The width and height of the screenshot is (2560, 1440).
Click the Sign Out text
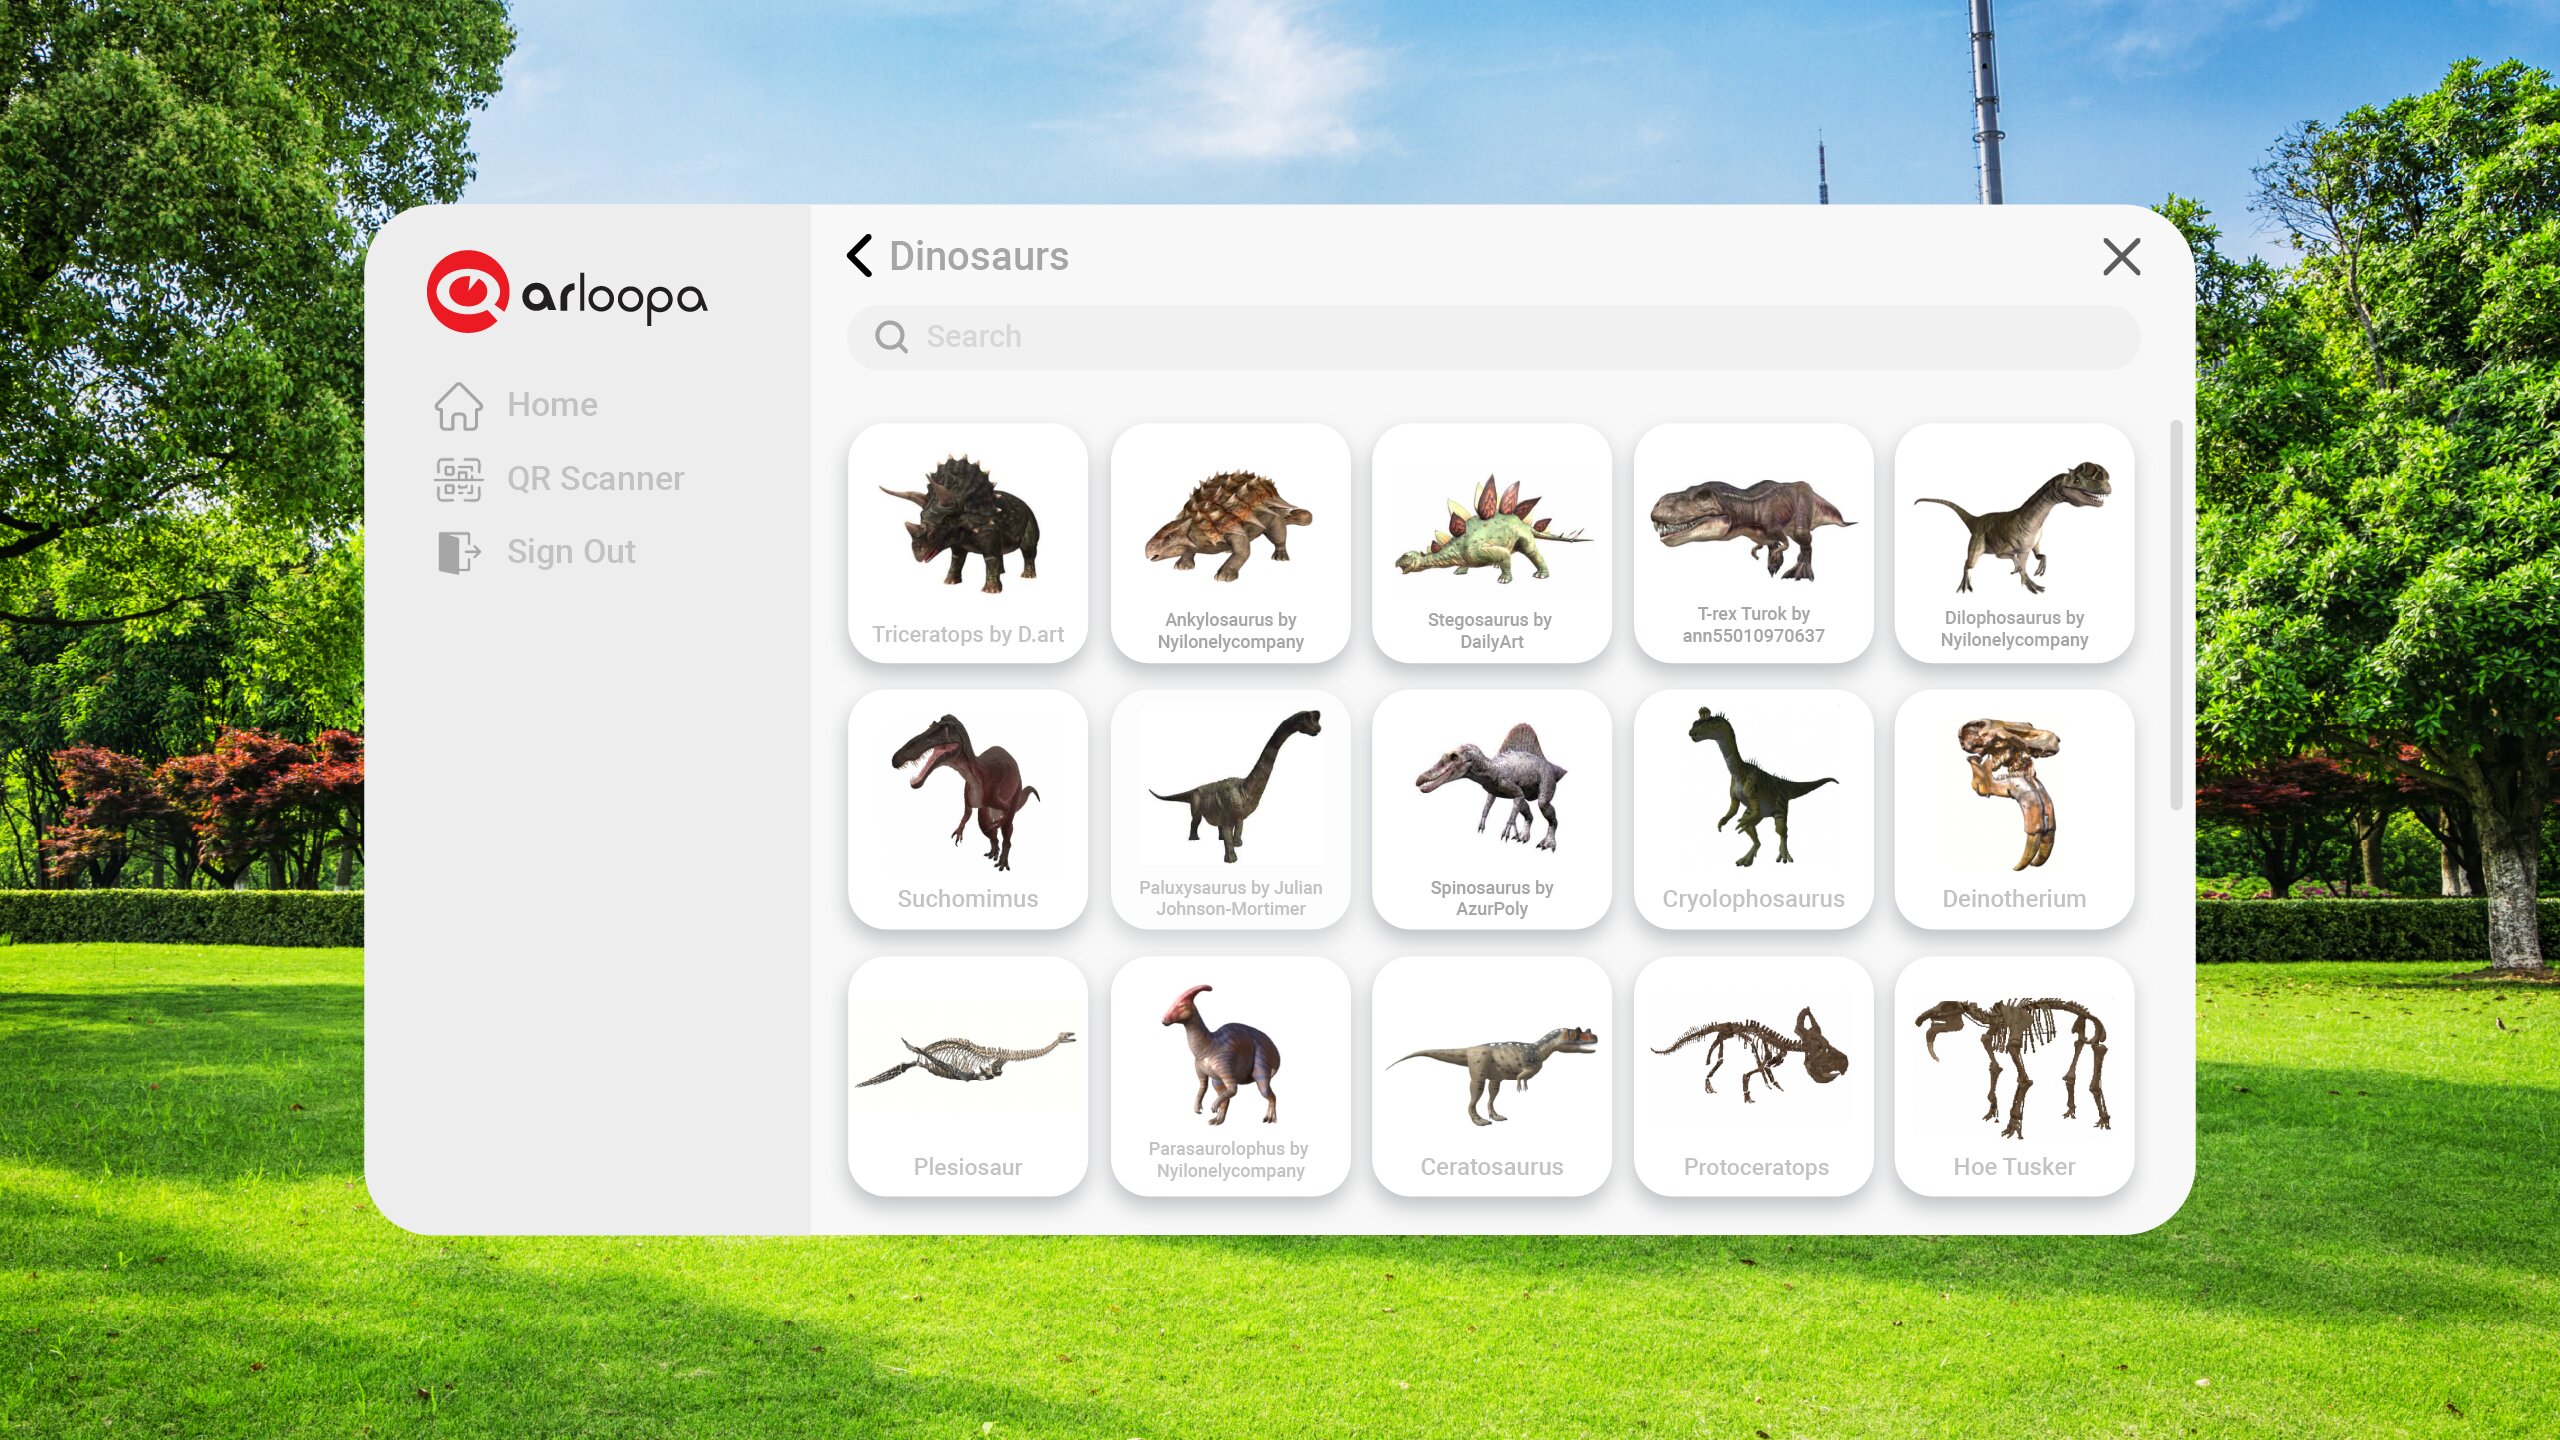tap(571, 552)
